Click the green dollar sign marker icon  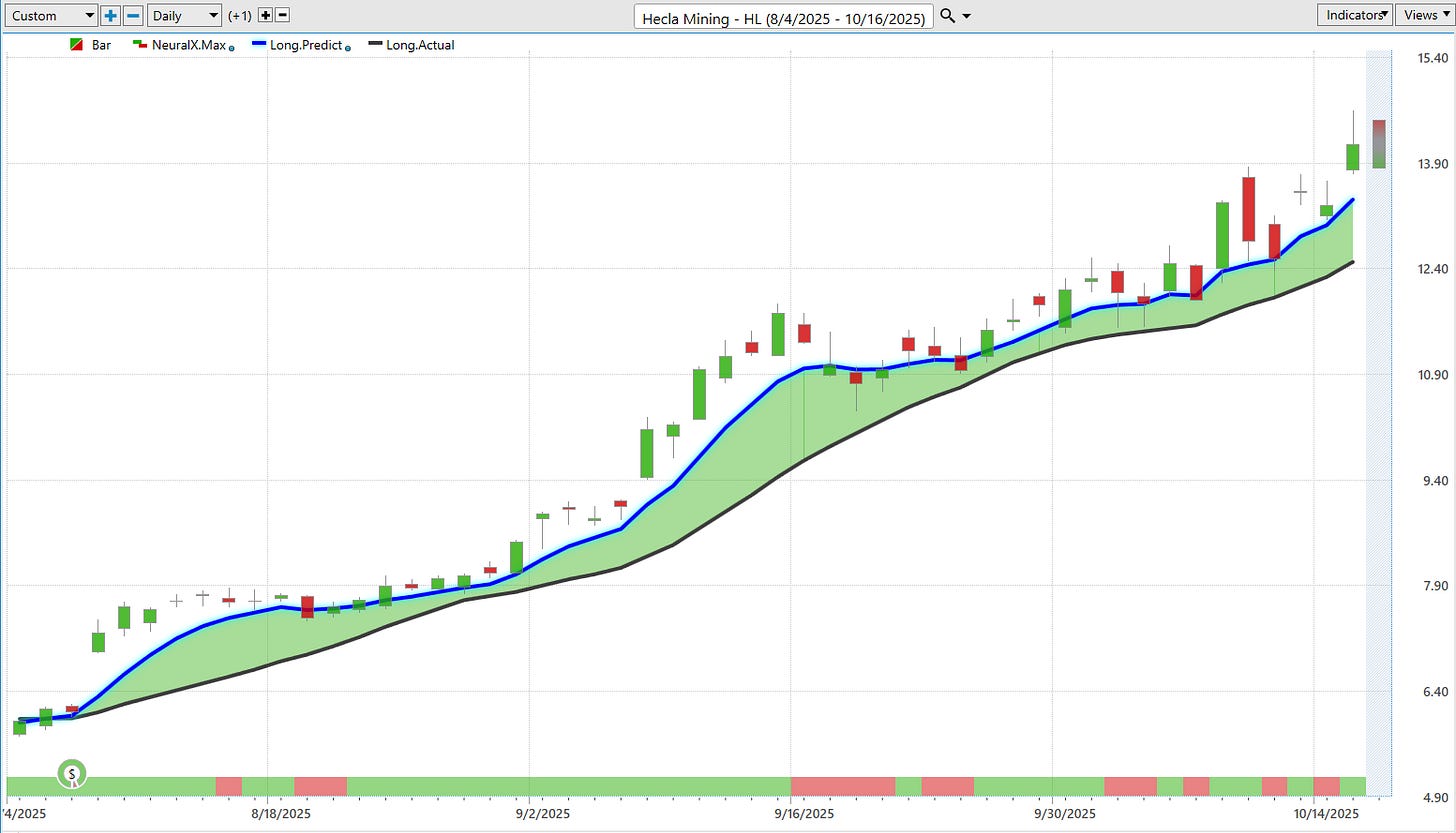pyautogui.click(x=72, y=774)
